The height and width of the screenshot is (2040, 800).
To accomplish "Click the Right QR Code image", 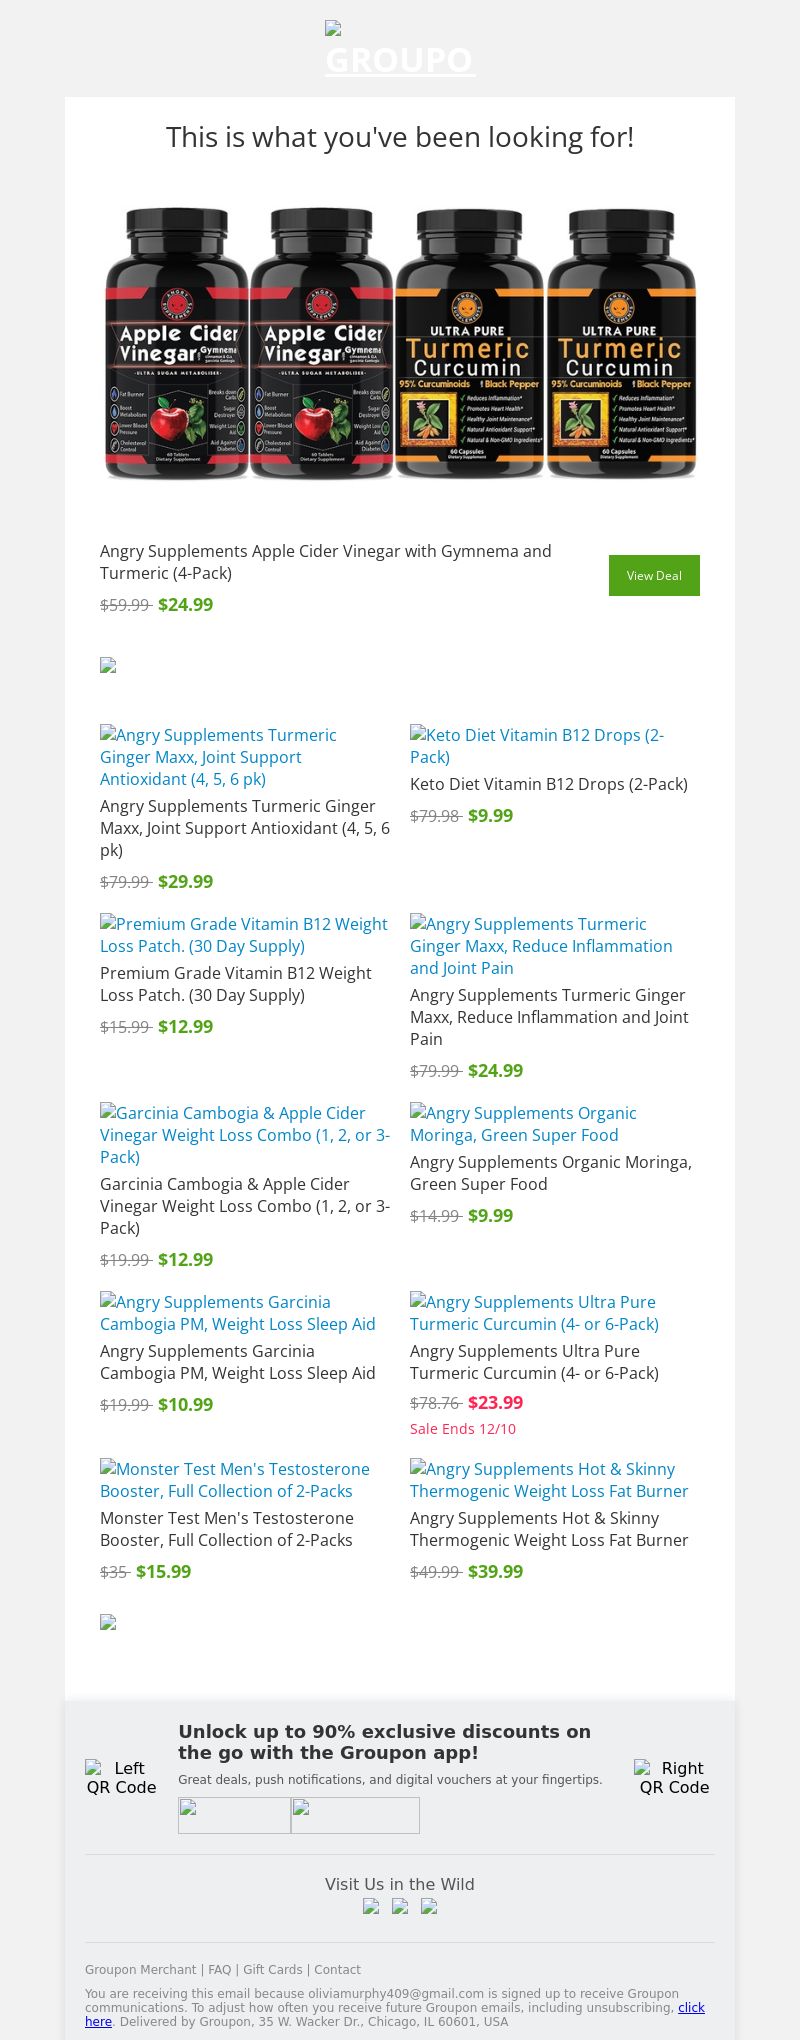I will click(674, 1778).
